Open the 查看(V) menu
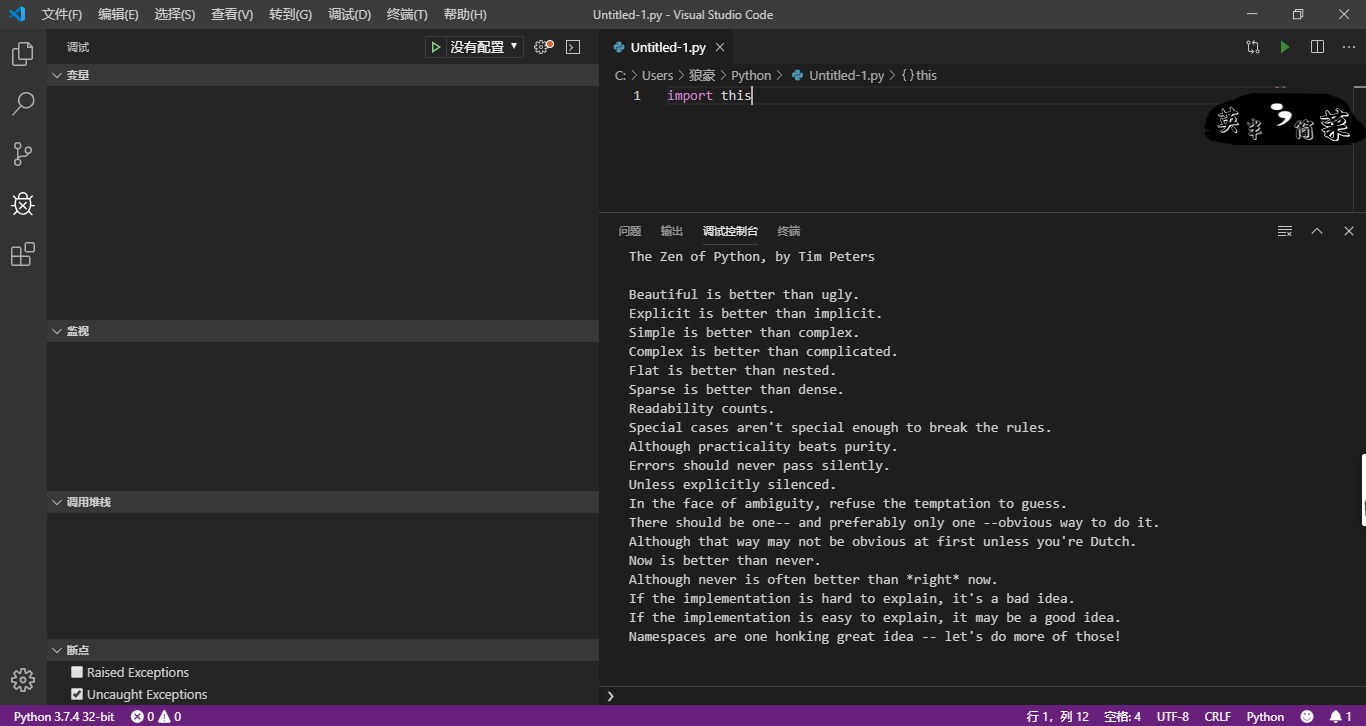 click(232, 14)
